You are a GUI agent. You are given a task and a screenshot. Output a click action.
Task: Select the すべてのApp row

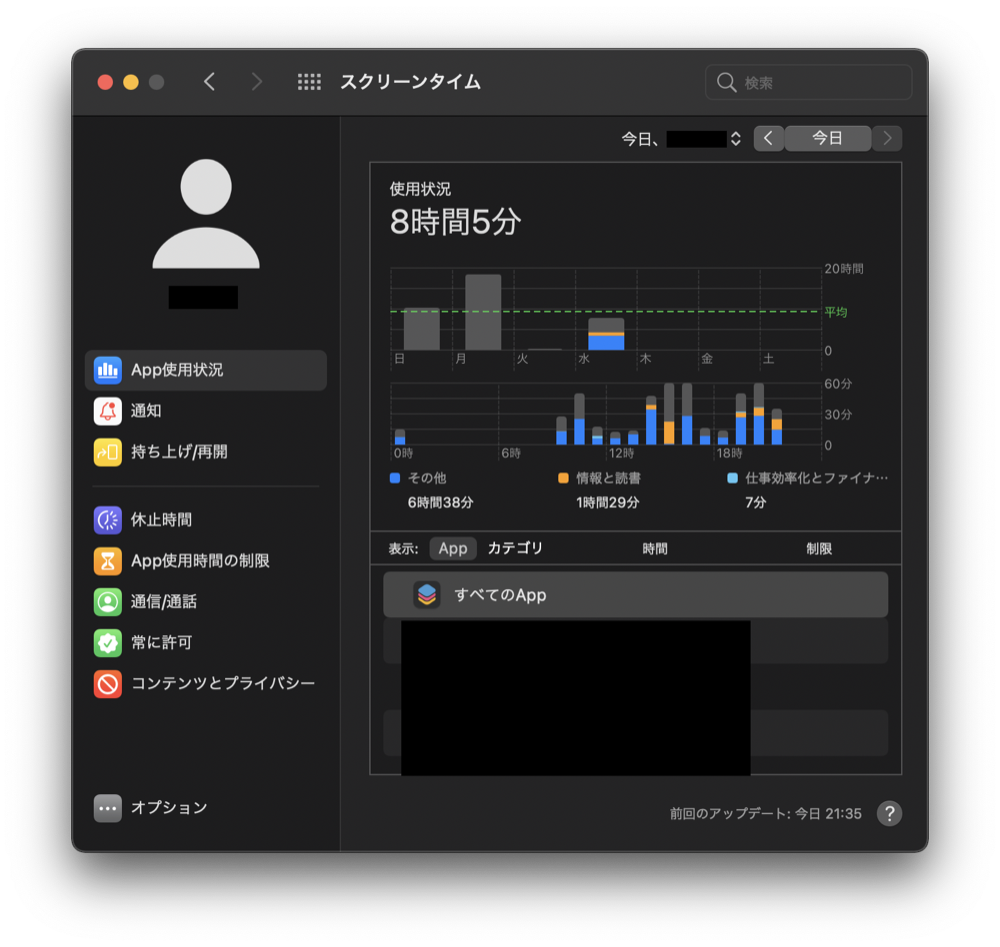[635, 594]
